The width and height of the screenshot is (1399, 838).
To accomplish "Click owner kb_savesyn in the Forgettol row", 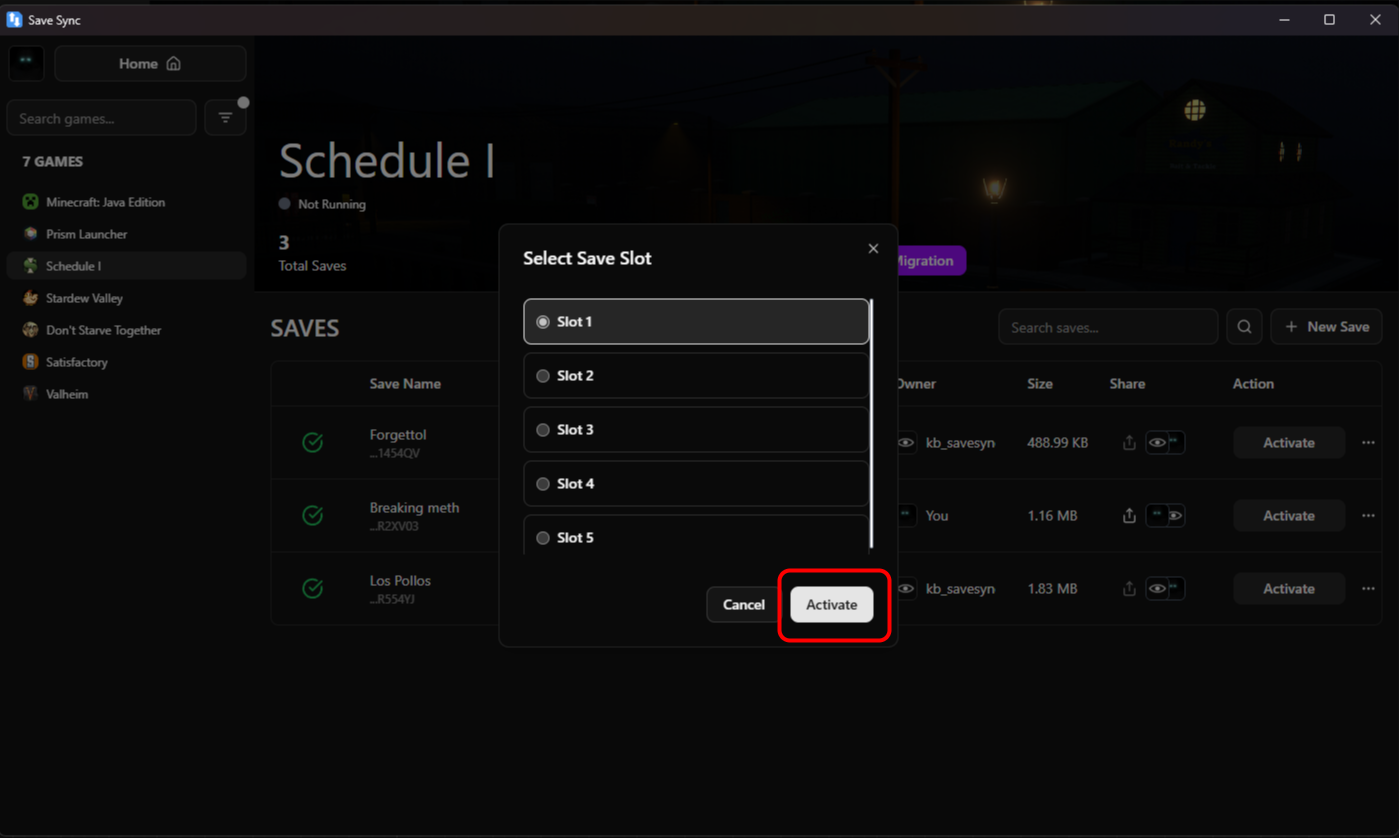I will click(x=960, y=442).
